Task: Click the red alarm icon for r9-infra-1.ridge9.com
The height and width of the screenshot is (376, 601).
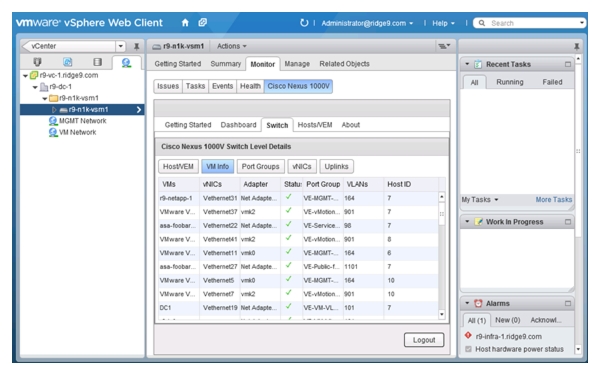Action: pos(468,335)
